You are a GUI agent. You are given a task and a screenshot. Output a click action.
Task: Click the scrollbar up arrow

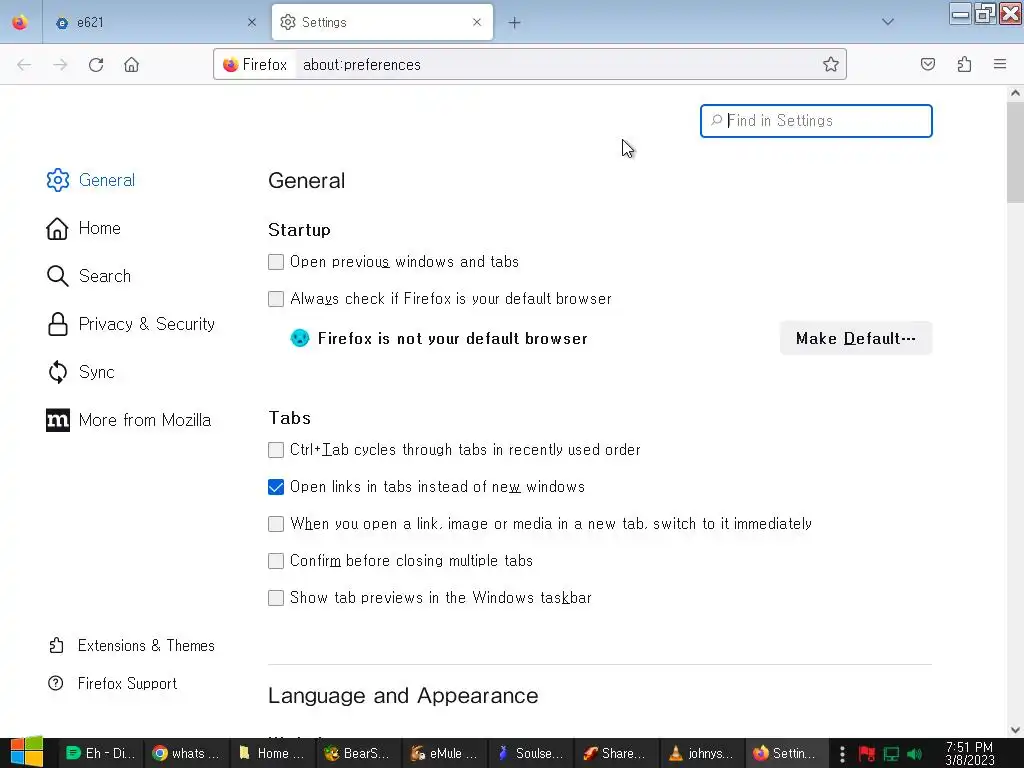1015,93
